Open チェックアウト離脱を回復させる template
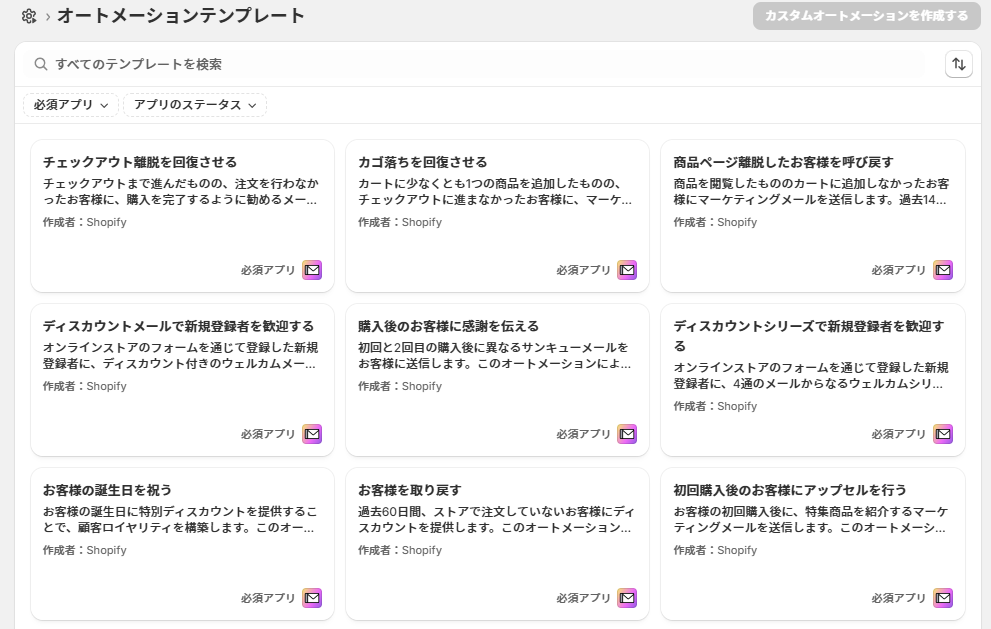Image resolution: width=991 pixels, height=629 pixels. click(x=140, y=162)
